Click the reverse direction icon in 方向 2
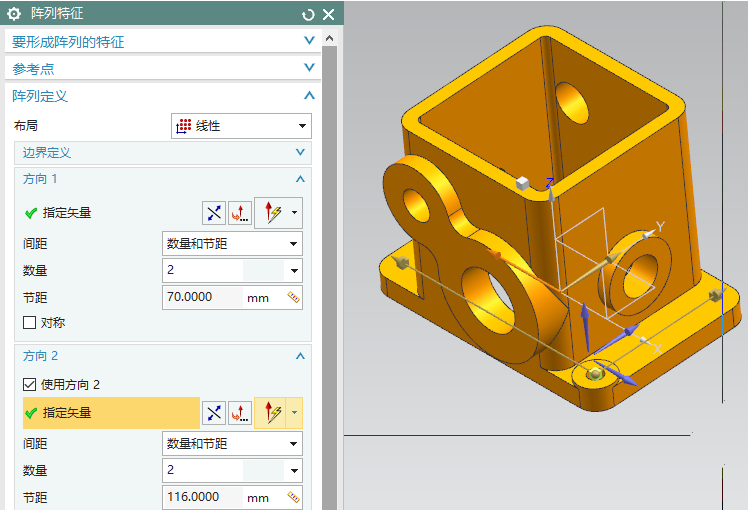The image size is (749, 510). (x=214, y=413)
